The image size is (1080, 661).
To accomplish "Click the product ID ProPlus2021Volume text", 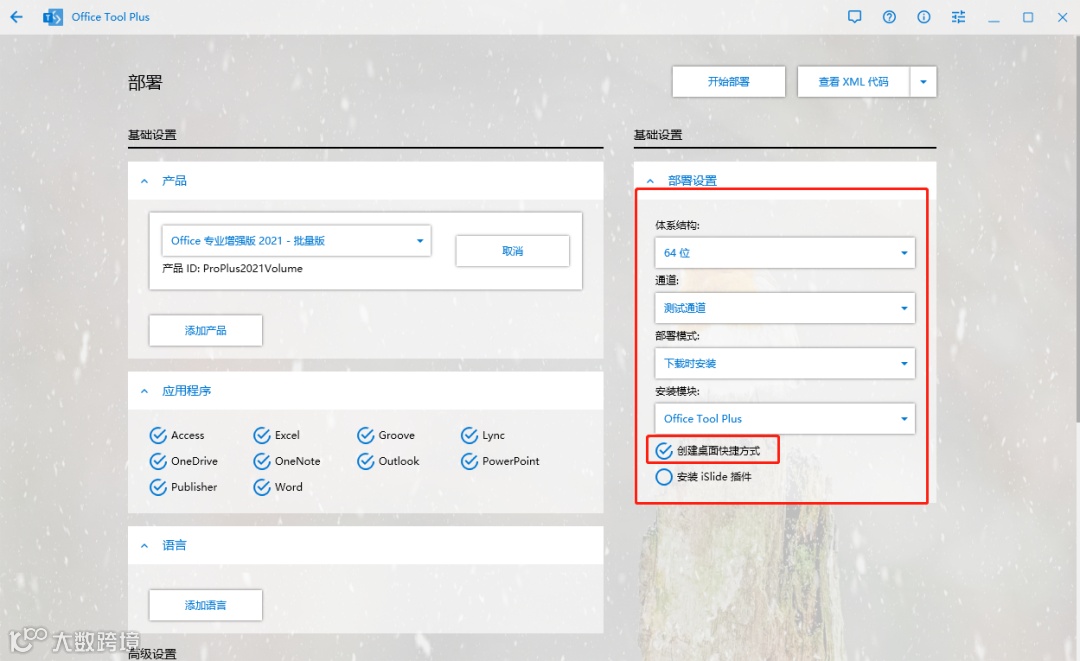I will (232, 268).
